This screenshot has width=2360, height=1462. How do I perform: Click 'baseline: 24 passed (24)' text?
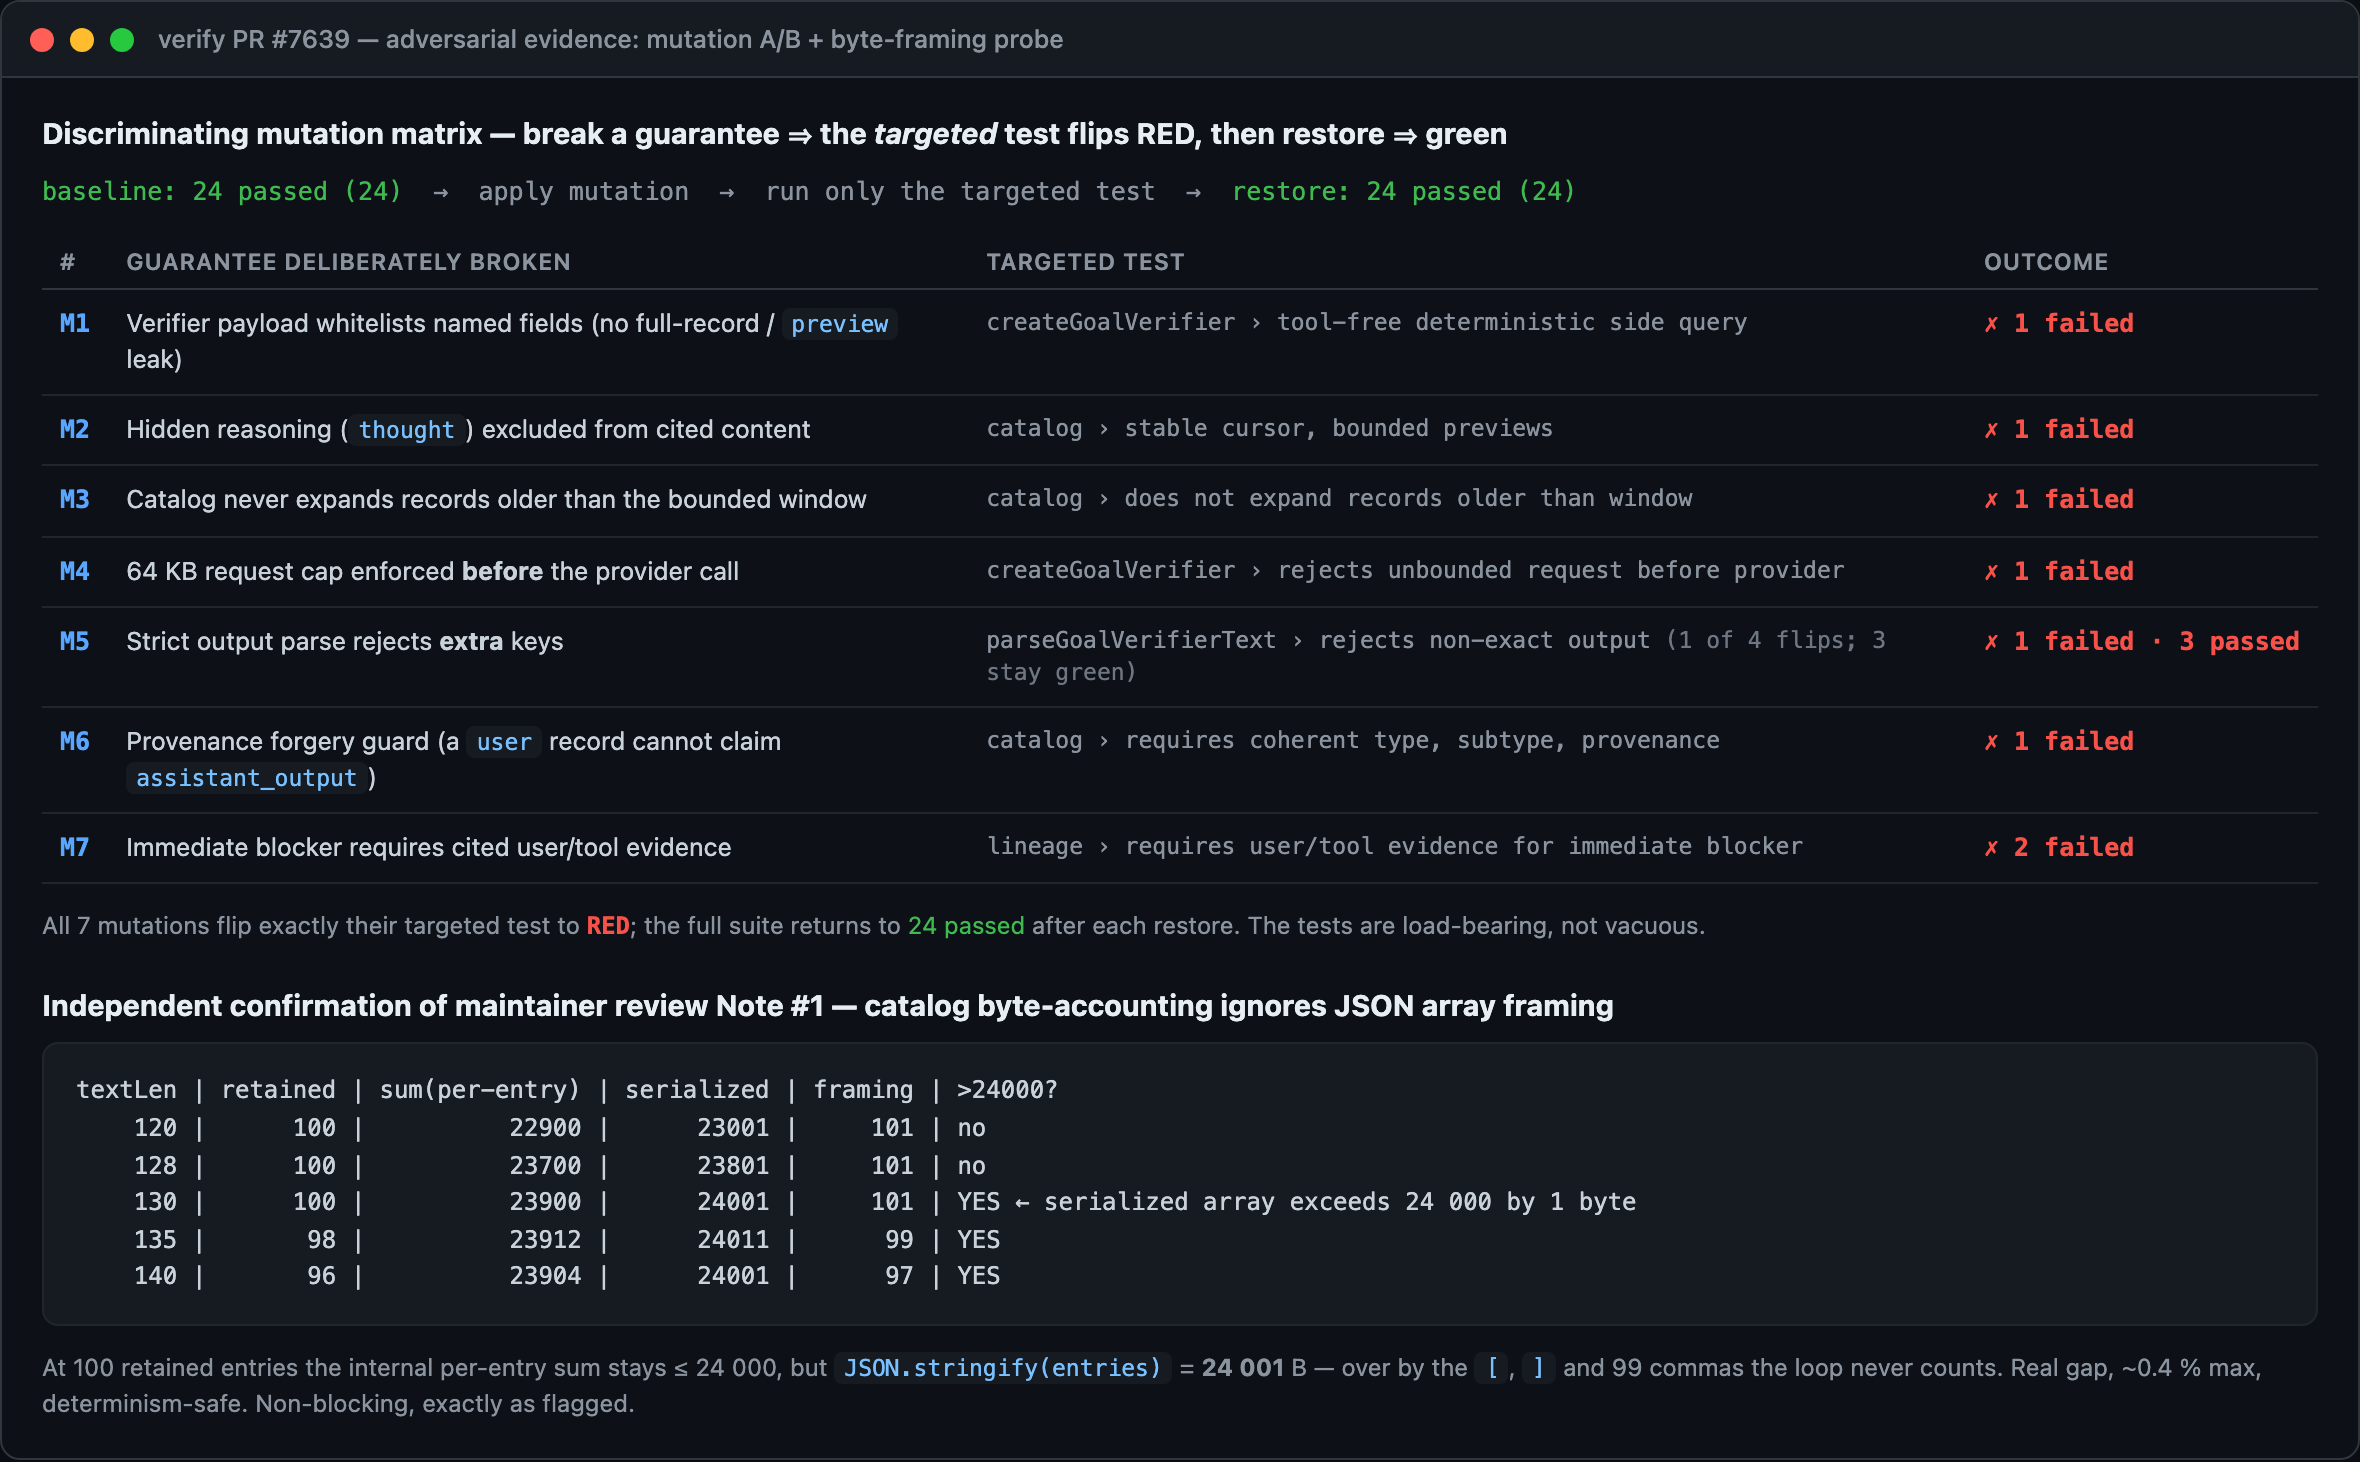pos(222,191)
